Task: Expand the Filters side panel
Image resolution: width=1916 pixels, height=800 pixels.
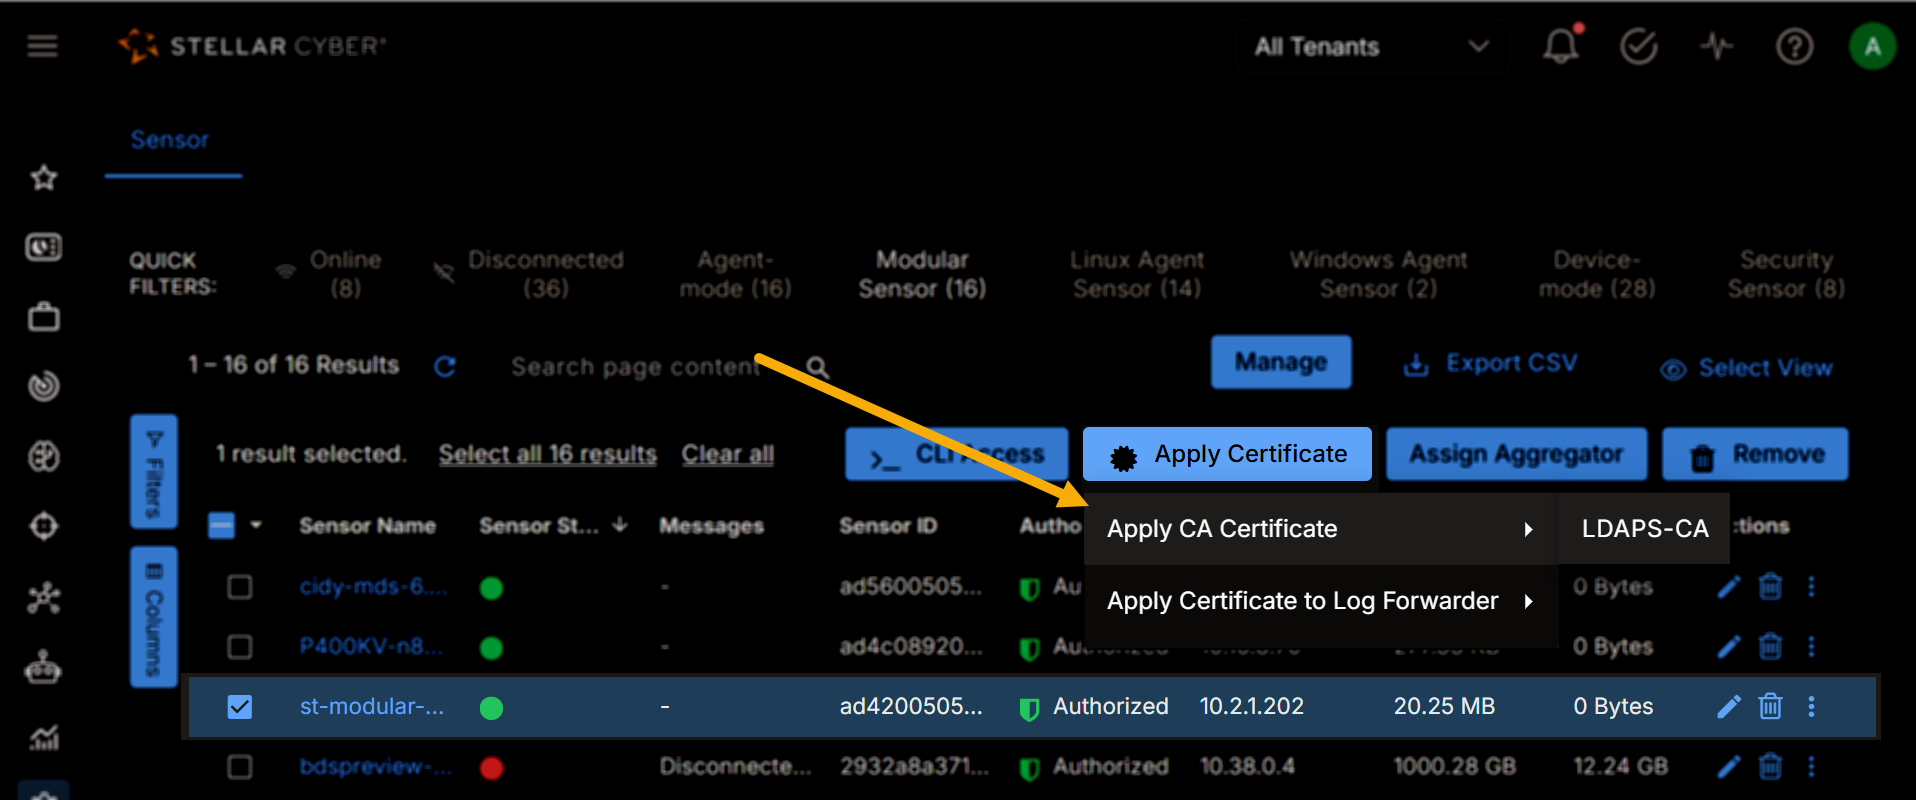Action: coord(154,471)
